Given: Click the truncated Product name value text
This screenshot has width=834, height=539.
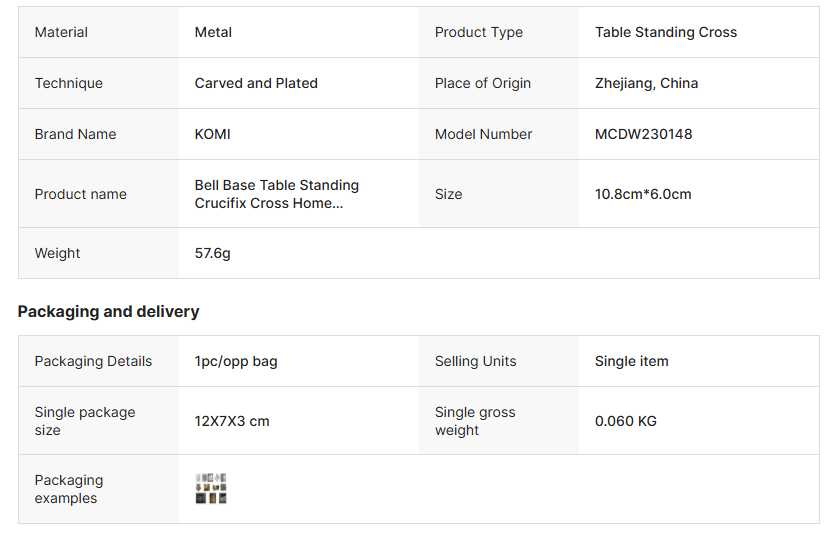Looking at the screenshot, I should [276, 194].
